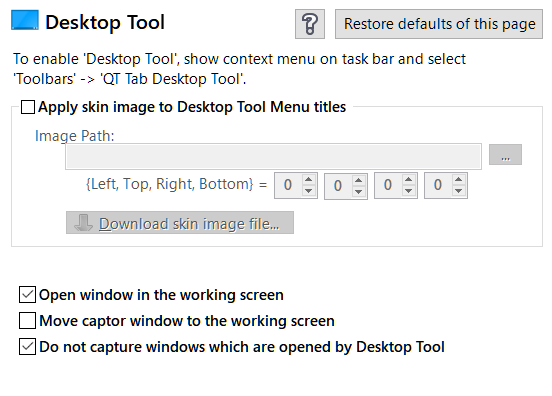The height and width of the screenshot is (396, 552).
Task: Click the Right margin number field
Action: coord(388,185)
